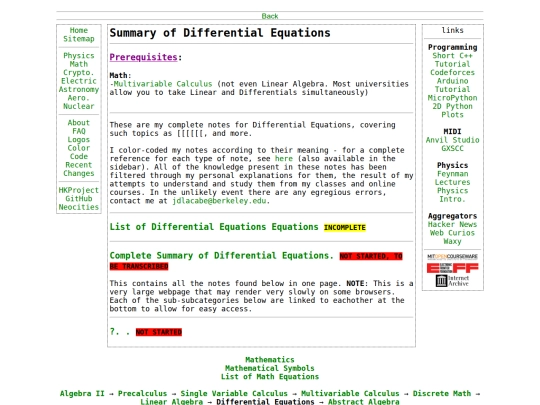Open the Mathematical Symbols footer link
This screenshot has width=540, height=405.
270,368
